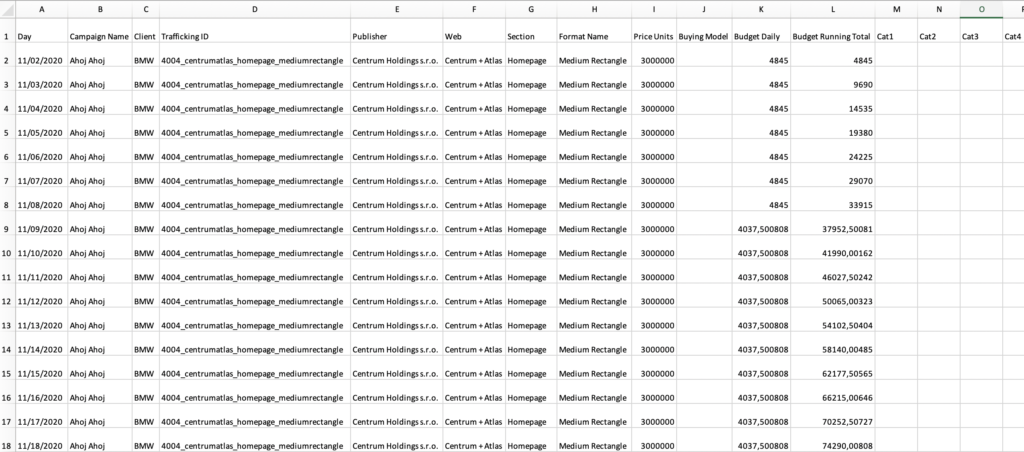The image size is (1024, 452).
Task: Select row 18 header
Action: [x=6, y=445]
